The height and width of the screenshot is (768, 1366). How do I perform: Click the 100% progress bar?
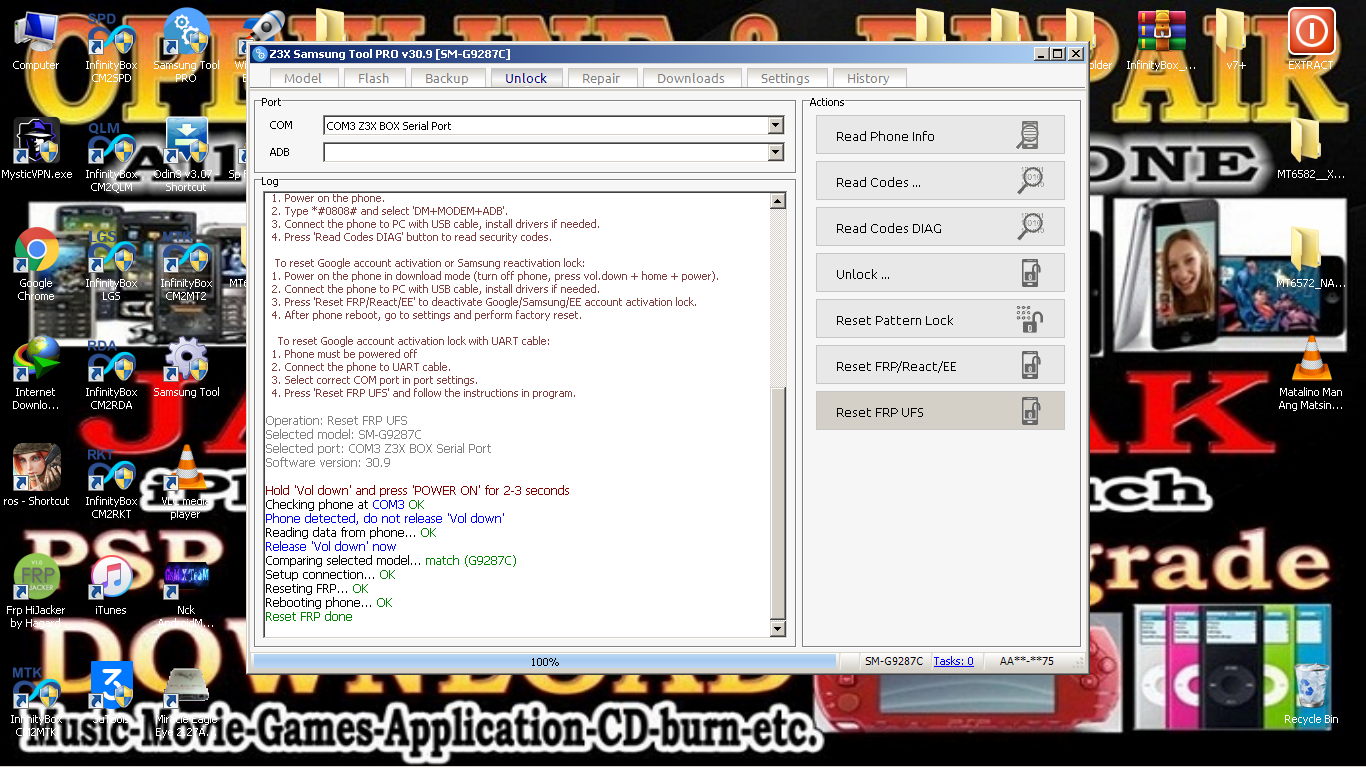tap(545, 661)
